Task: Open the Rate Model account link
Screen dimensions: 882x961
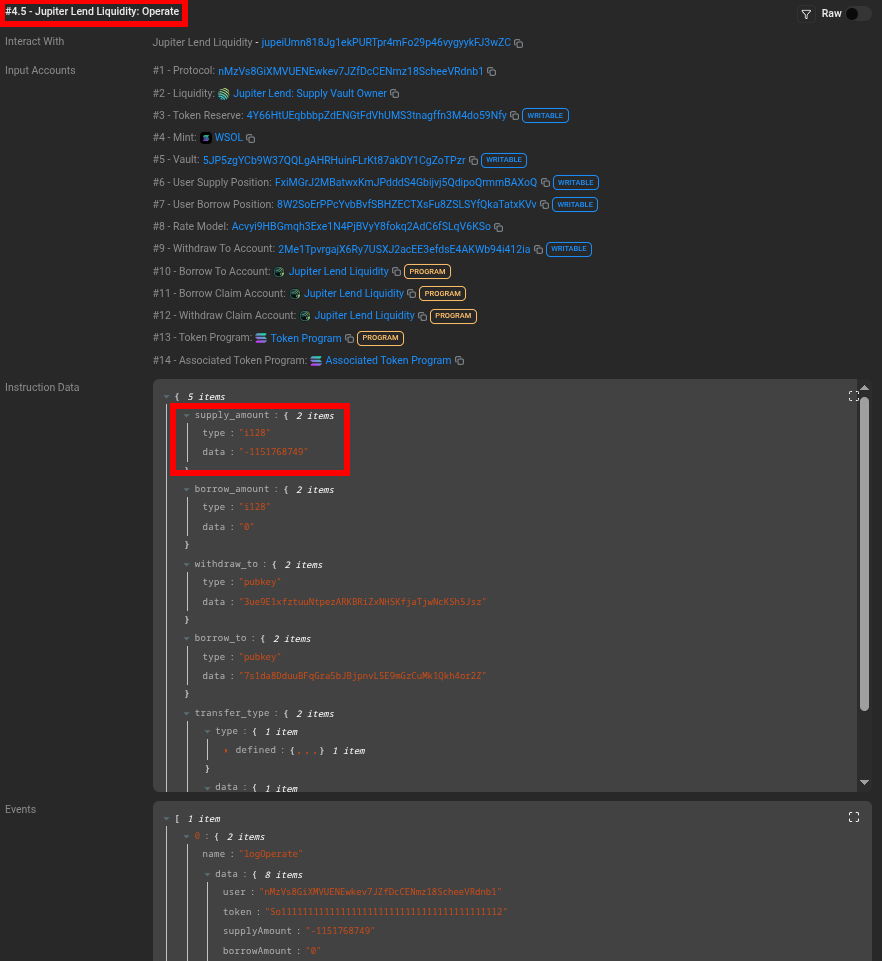Action: tap(361, 226)
